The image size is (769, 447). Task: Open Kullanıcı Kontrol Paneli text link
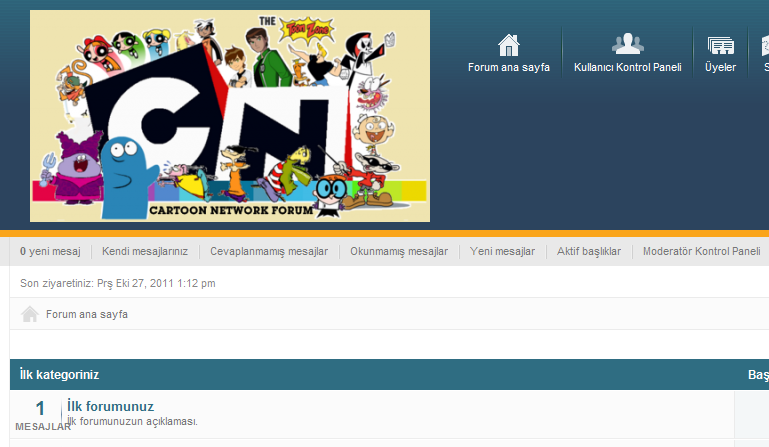coord(628,67)
